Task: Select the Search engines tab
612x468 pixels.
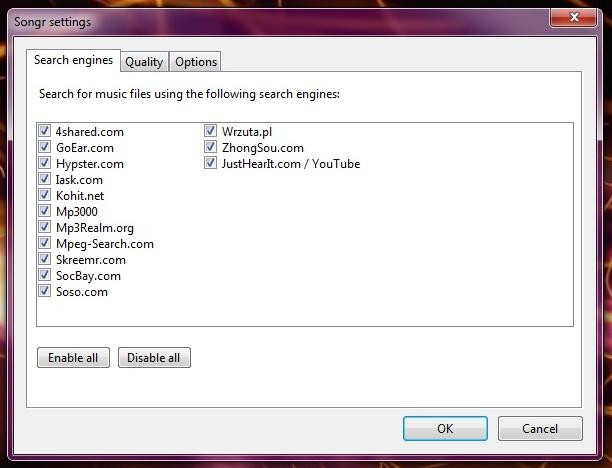Action: 73,60
